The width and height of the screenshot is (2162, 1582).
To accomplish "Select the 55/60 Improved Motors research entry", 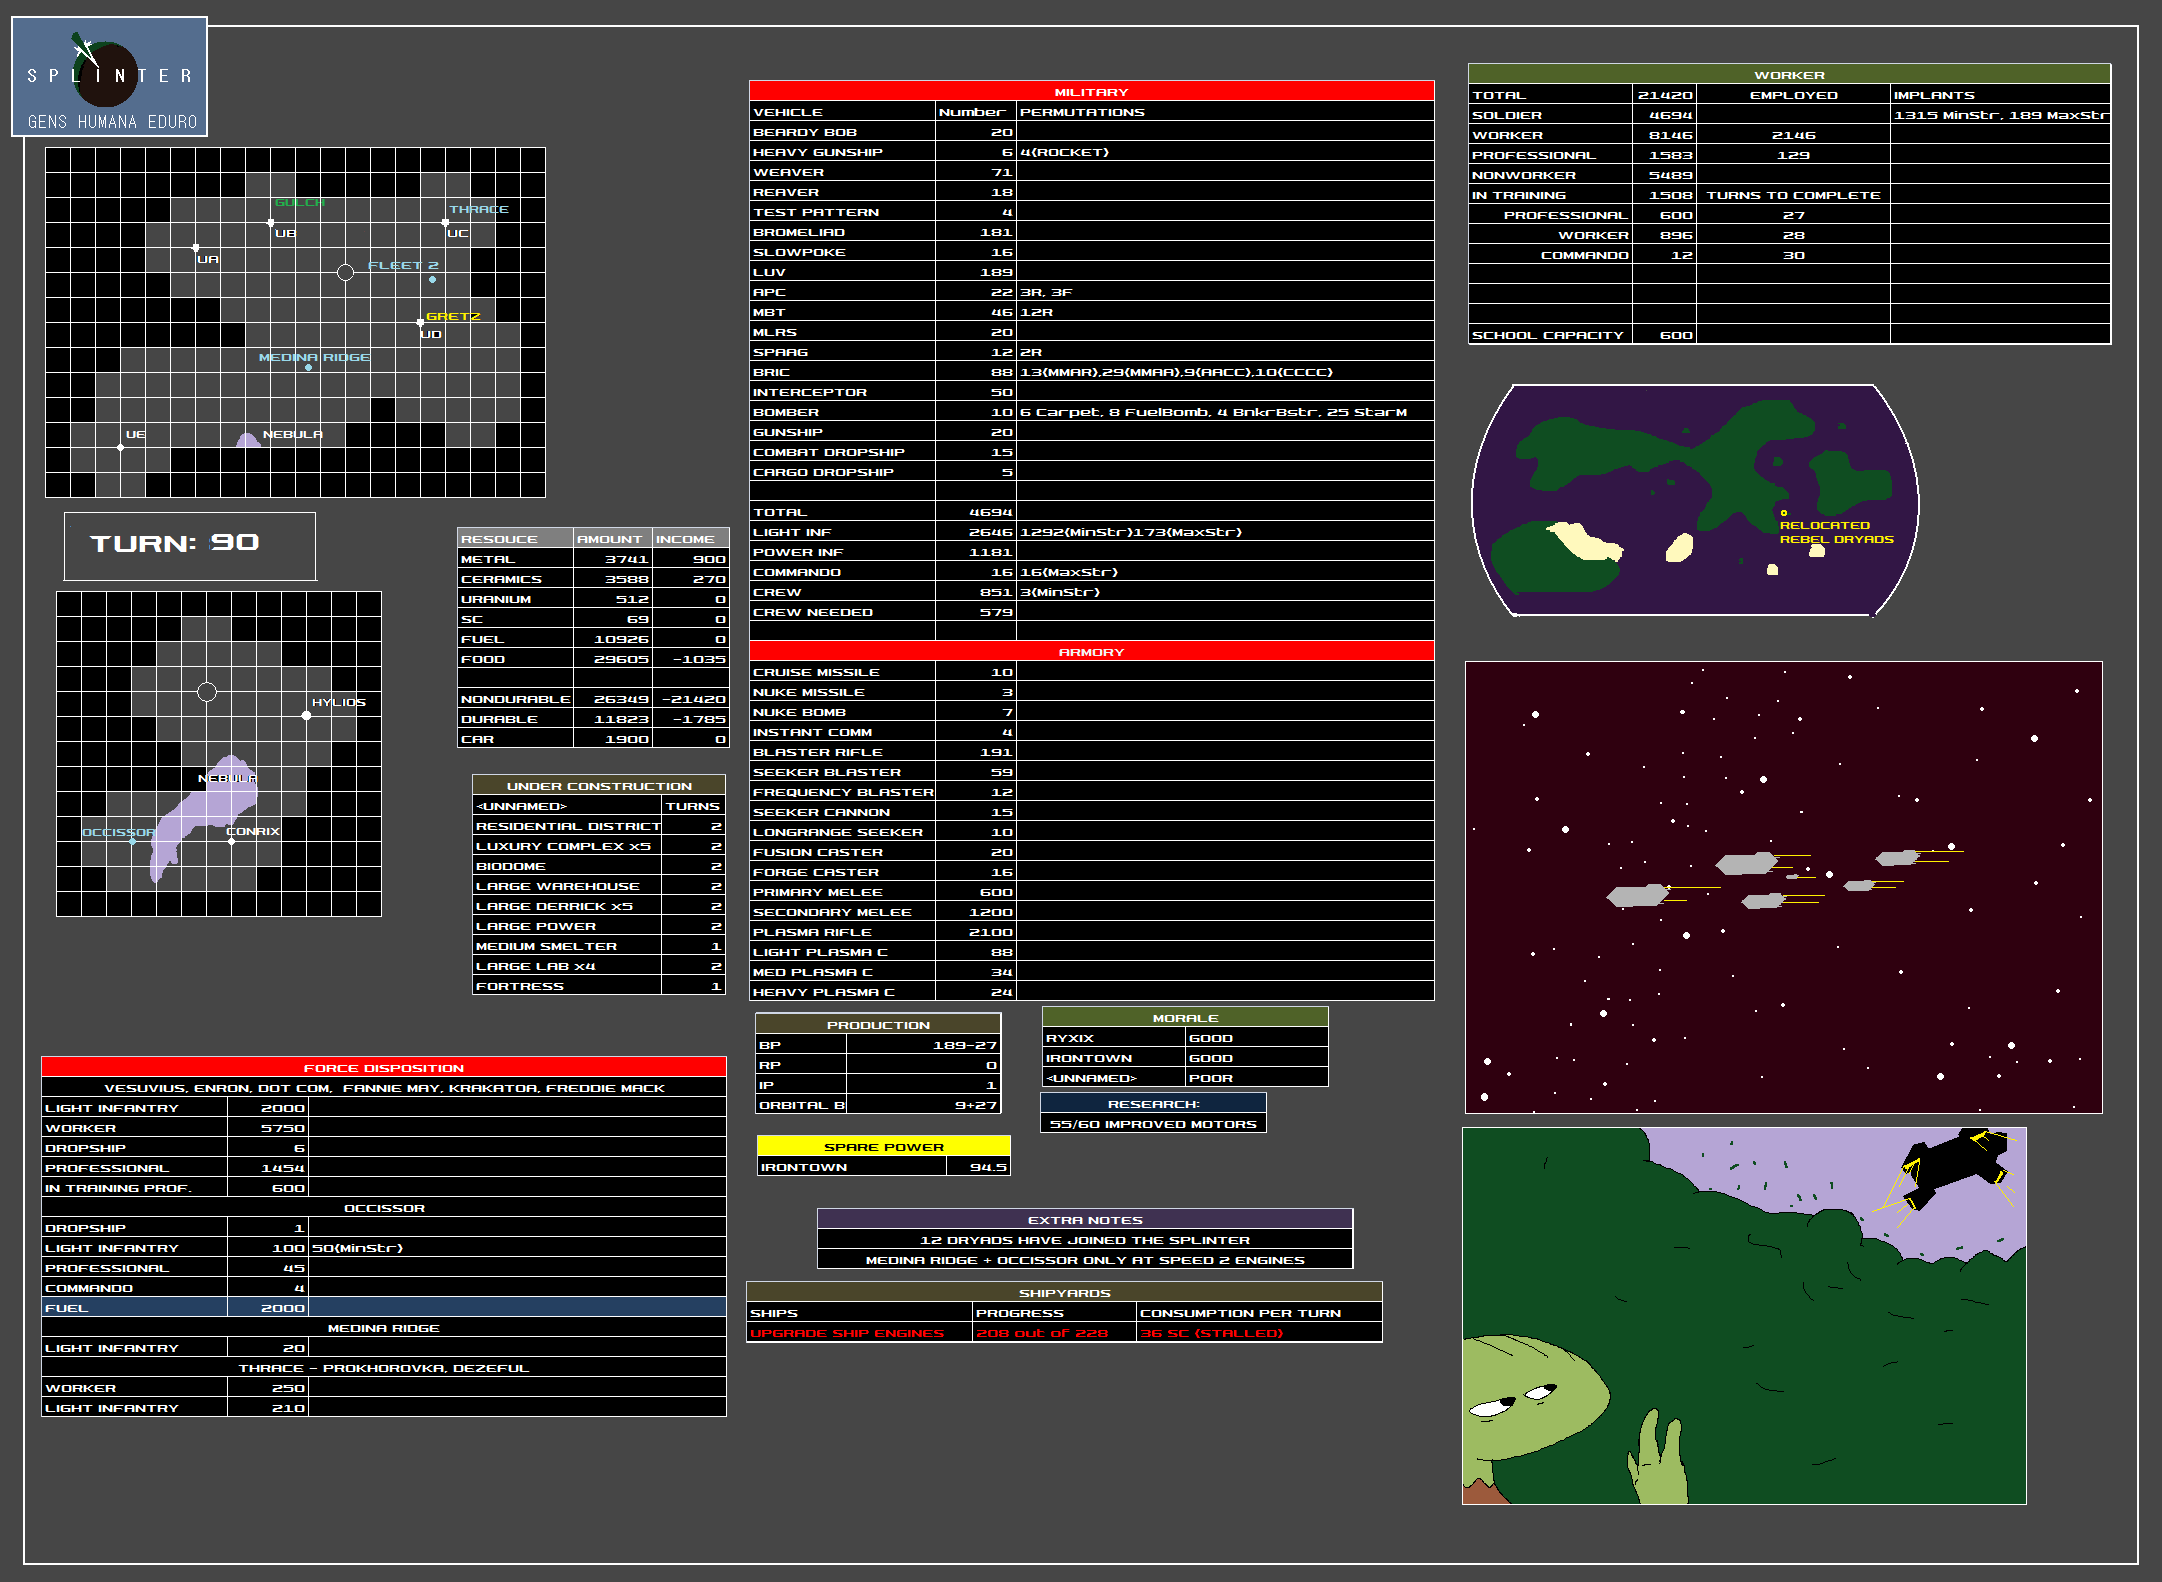I will 1152,1124.
